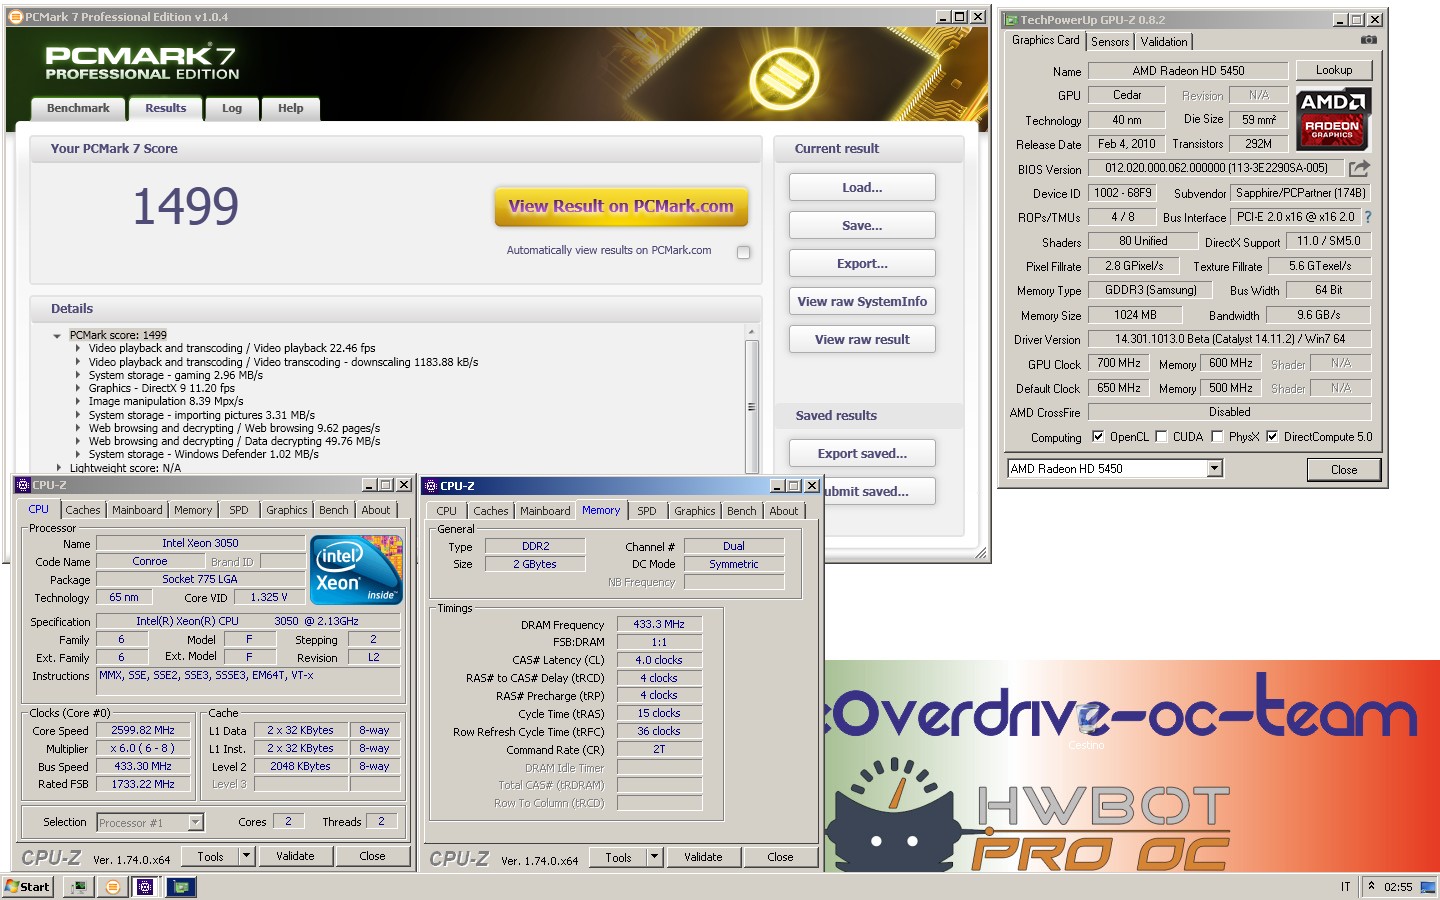Expand the Video playback 22.46 fps row

click(x=78, y=349)
